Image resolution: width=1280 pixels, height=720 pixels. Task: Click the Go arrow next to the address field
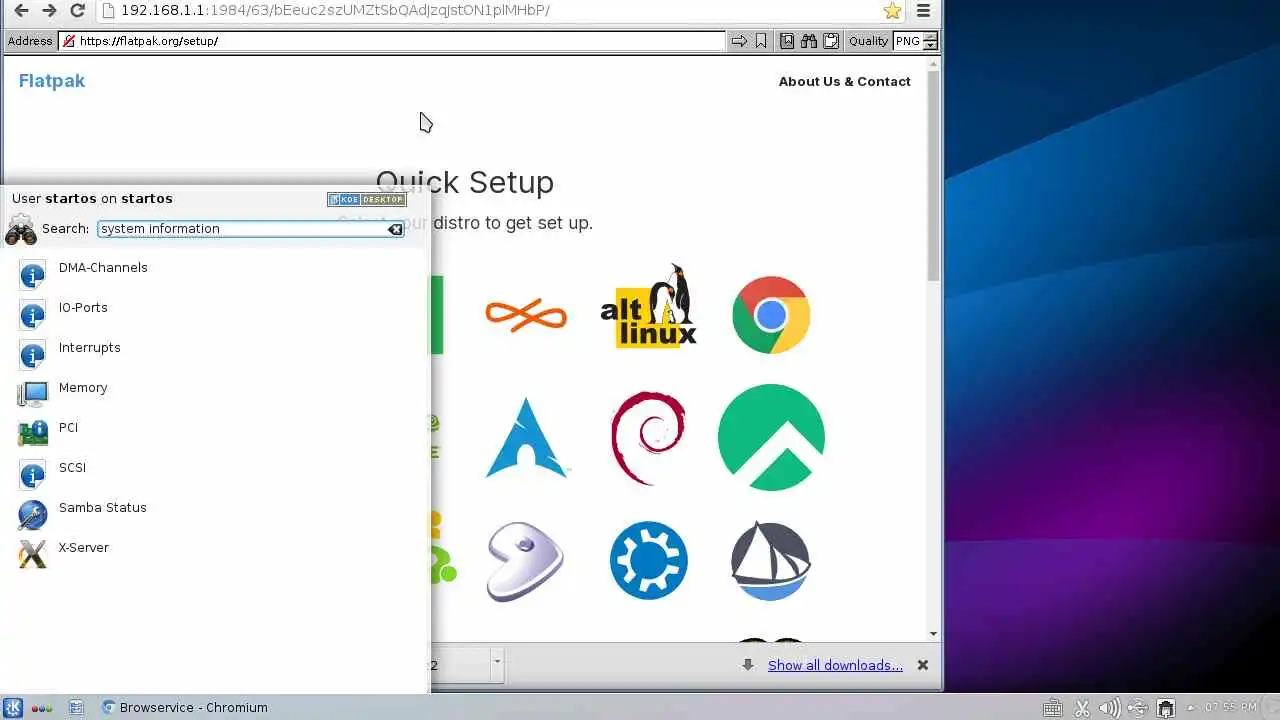click(x=739, y=41)
